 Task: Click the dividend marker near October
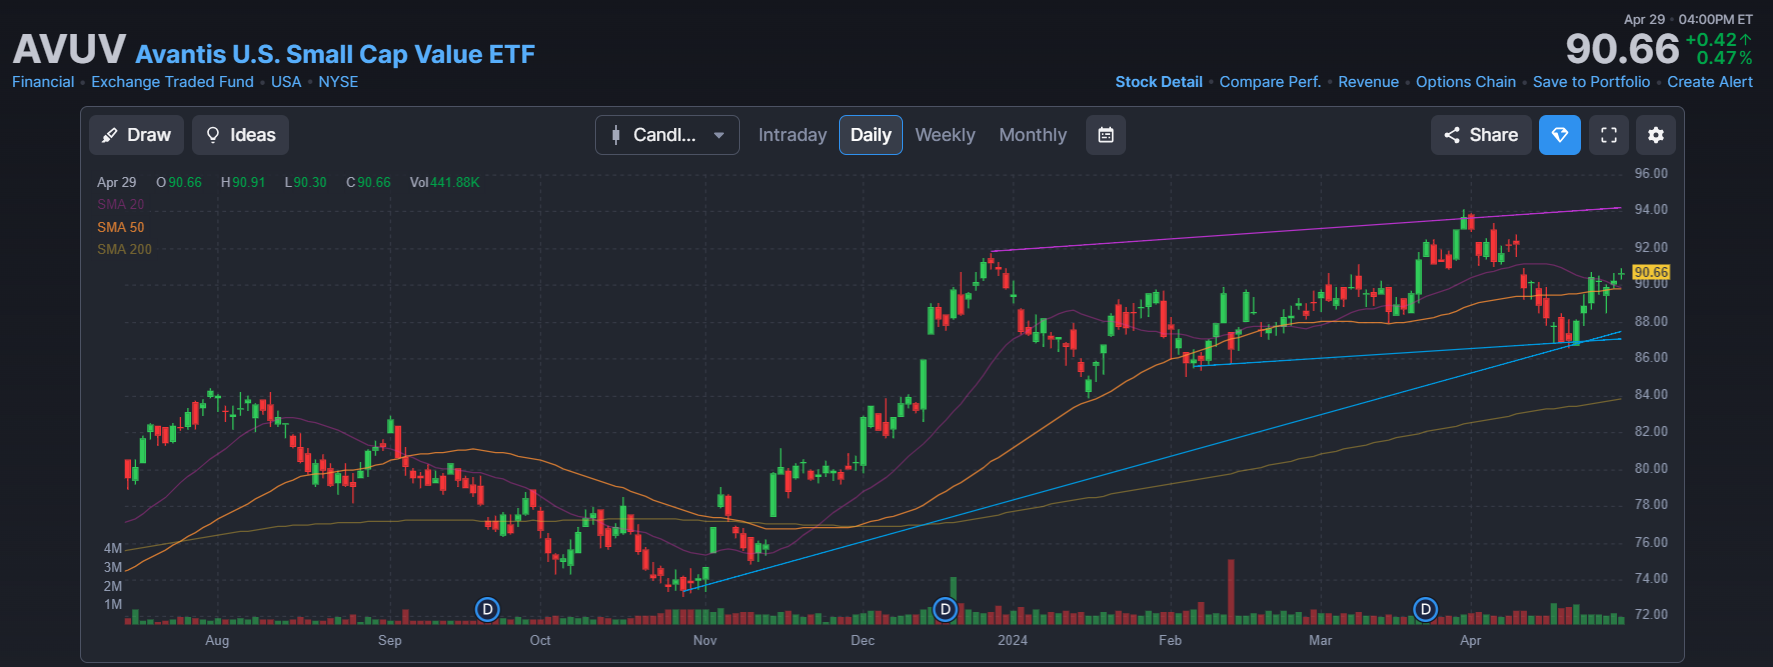(x=487, y=609)
